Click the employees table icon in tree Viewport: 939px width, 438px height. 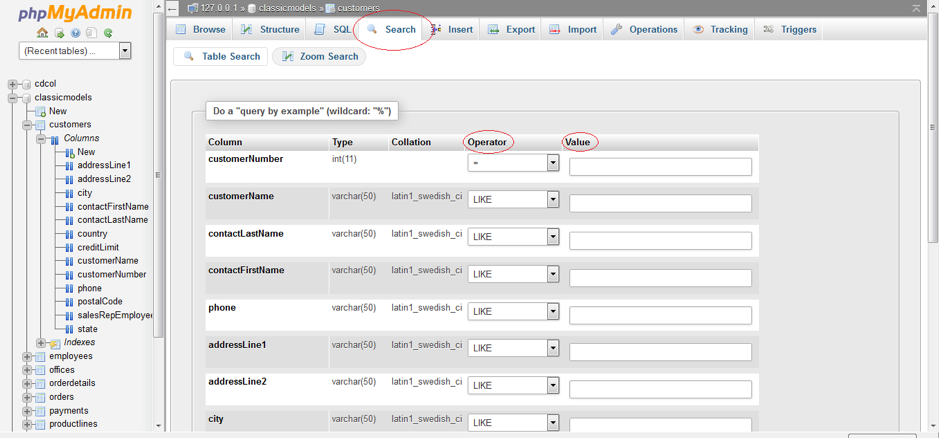pyautogui.click(x=41, y=356)
